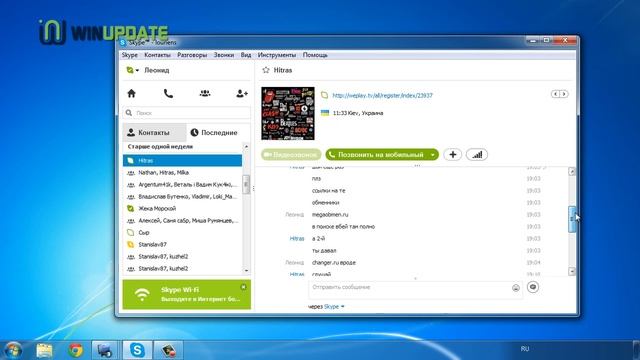Screen dimensions: 640x360
Task: Toggle favorite star beside Hitras name
Action: (266, 70)
